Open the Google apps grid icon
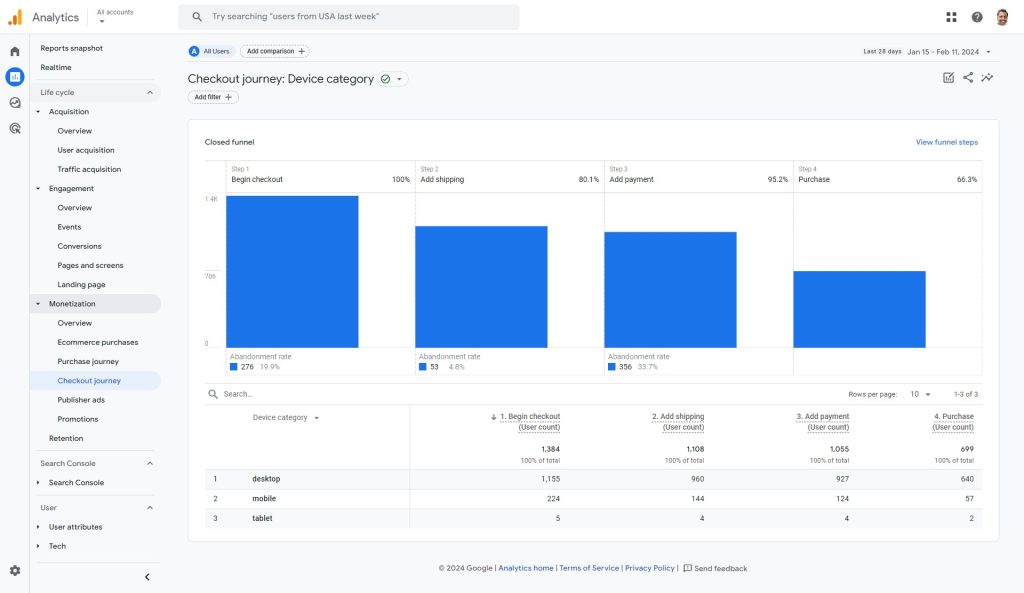The height and width of the screenshot is (593, 1024). 951,17
